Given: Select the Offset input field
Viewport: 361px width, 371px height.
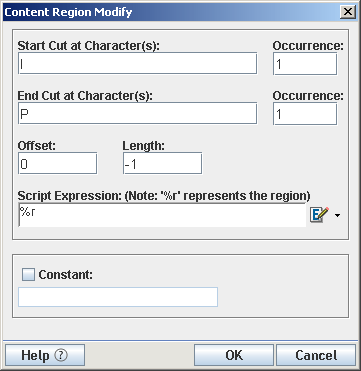Looking at the screenshot, I should pyautogui.click(x=57, y=163).
